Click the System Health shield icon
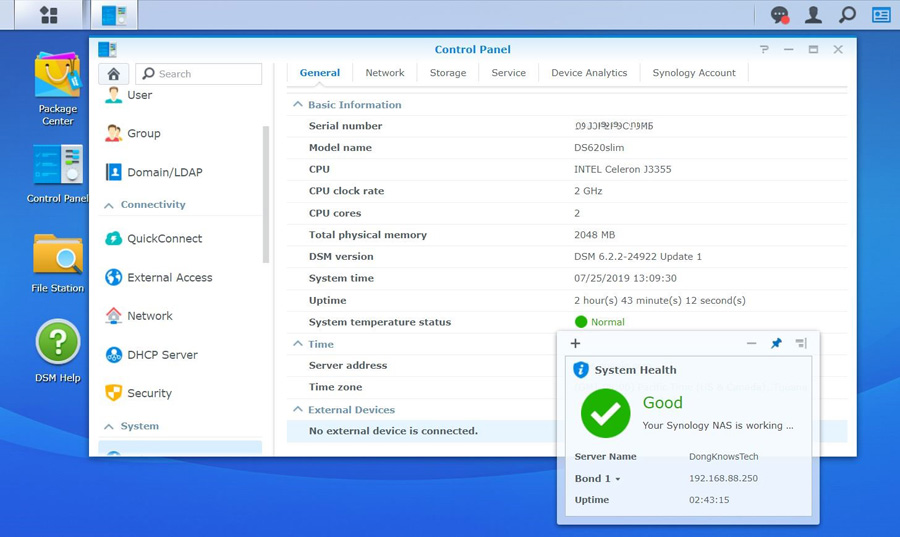900x537 pixels. (581, 370)
